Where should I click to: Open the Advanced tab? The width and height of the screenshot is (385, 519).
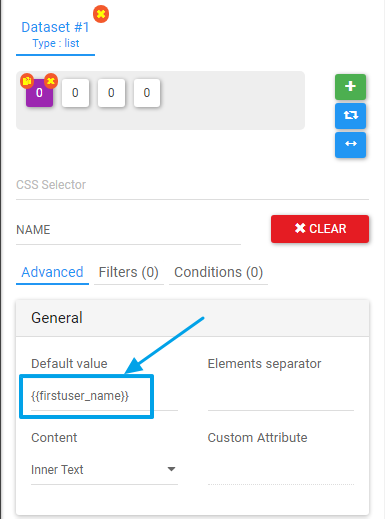pyautogui.click(x=52, y=272)
